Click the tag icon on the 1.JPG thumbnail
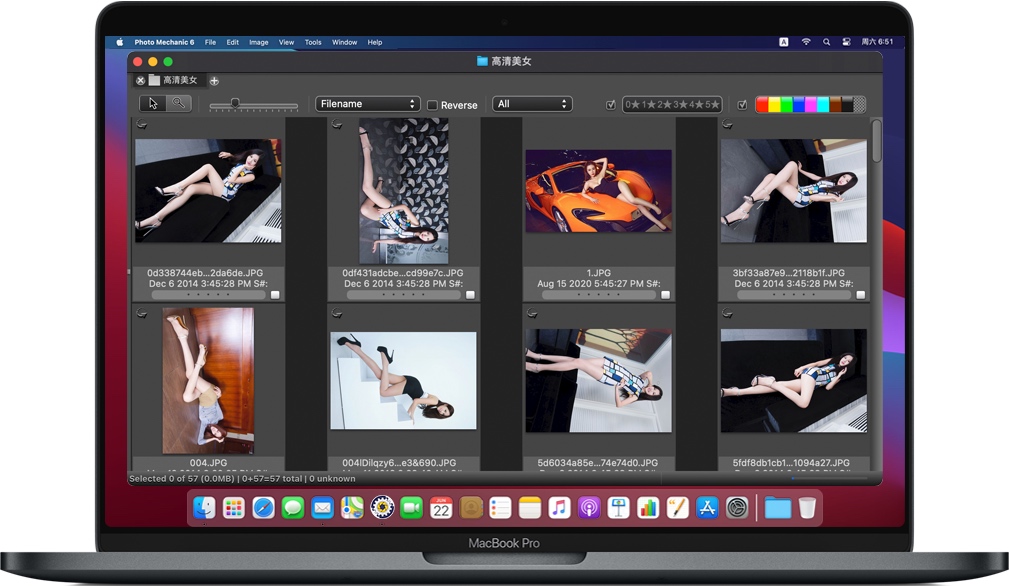The width and height of the screenshot is (1009, 586). pyautogui.click(x=532, y=126)
